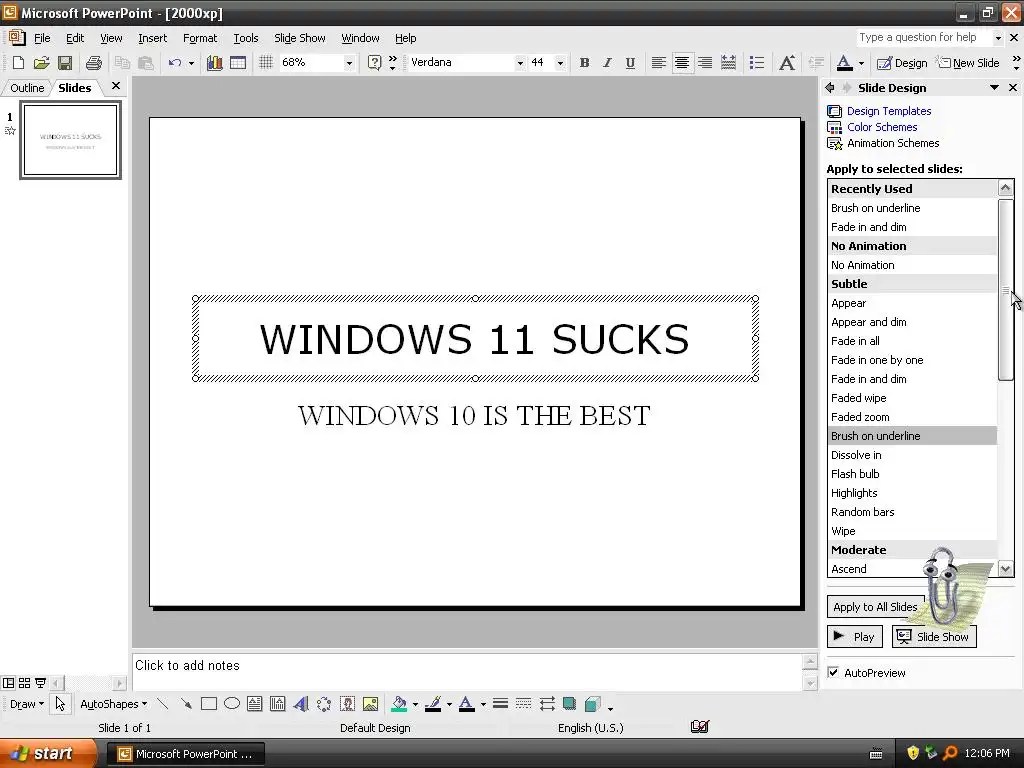Viewport: 1024px width, 768px height.
Task: Open the Format menu
Action: point(200,38)
